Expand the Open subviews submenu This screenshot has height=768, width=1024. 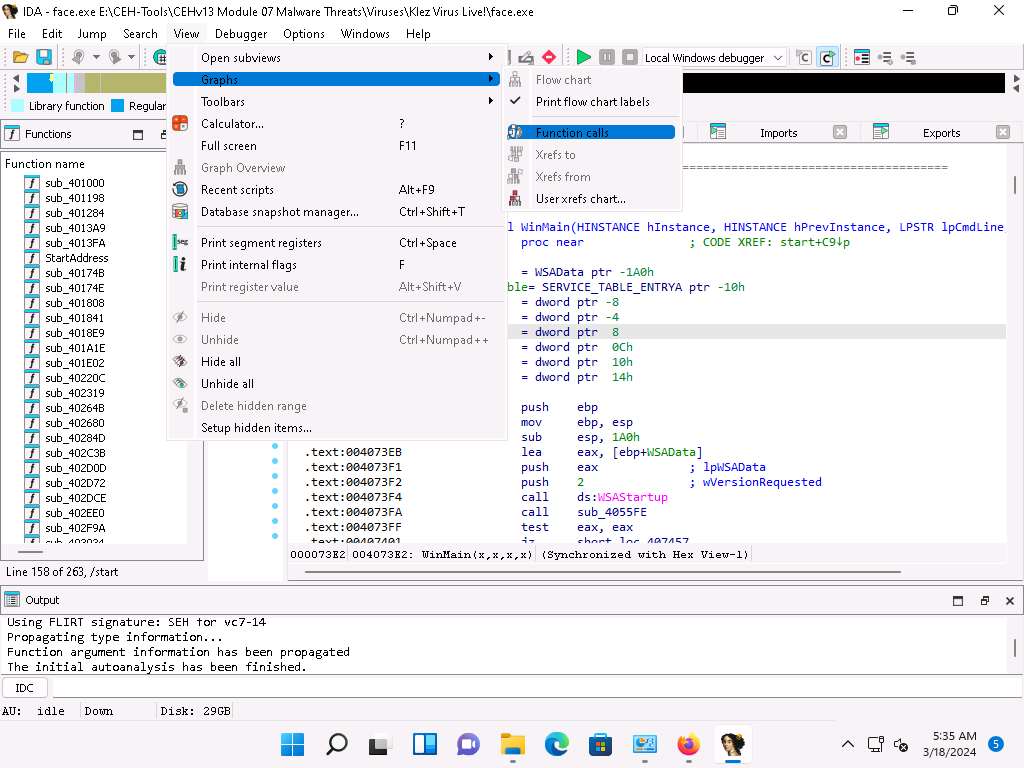click(x=240, y=58)
